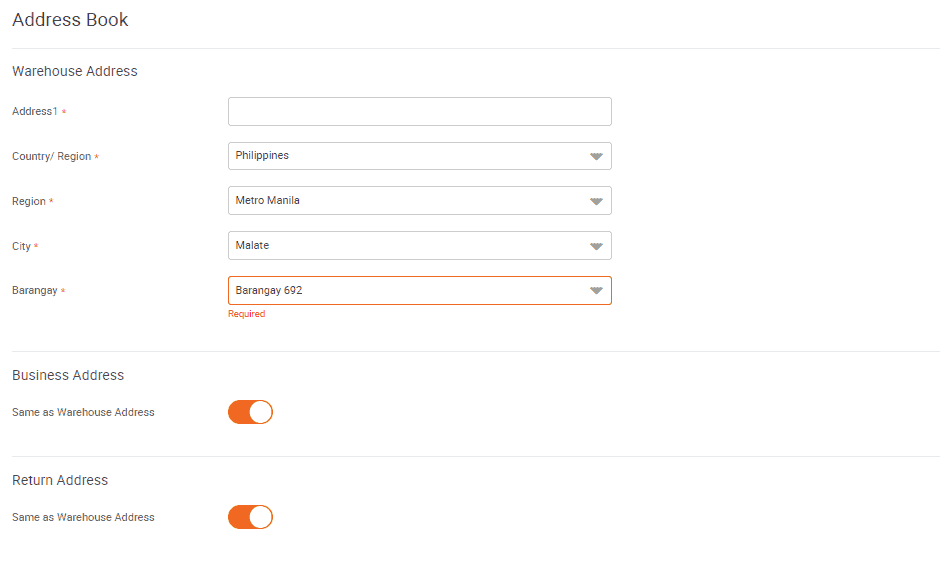Screen dimensions: 949x569
Task: Click the Warehouse Address section heading
Action: (x=75, y=72)
